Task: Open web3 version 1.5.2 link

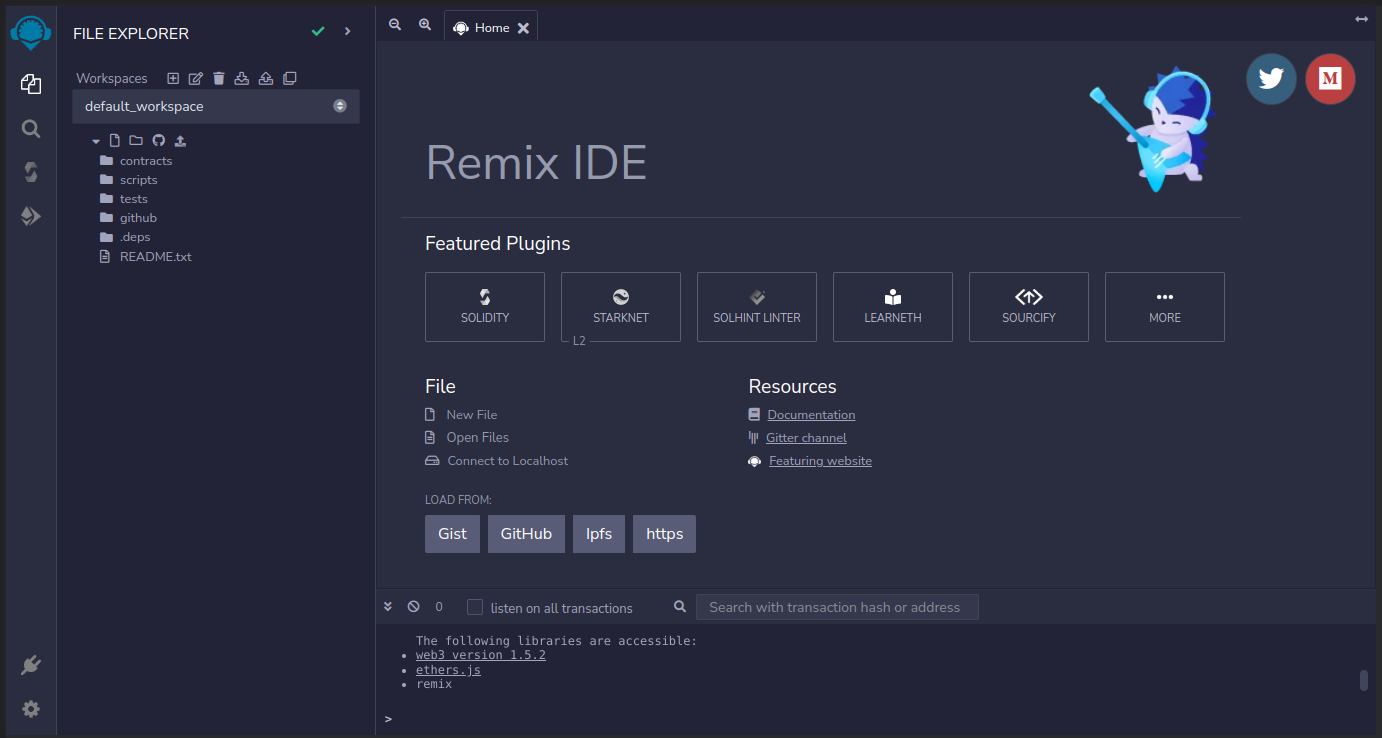Action: tap(481, 655)
